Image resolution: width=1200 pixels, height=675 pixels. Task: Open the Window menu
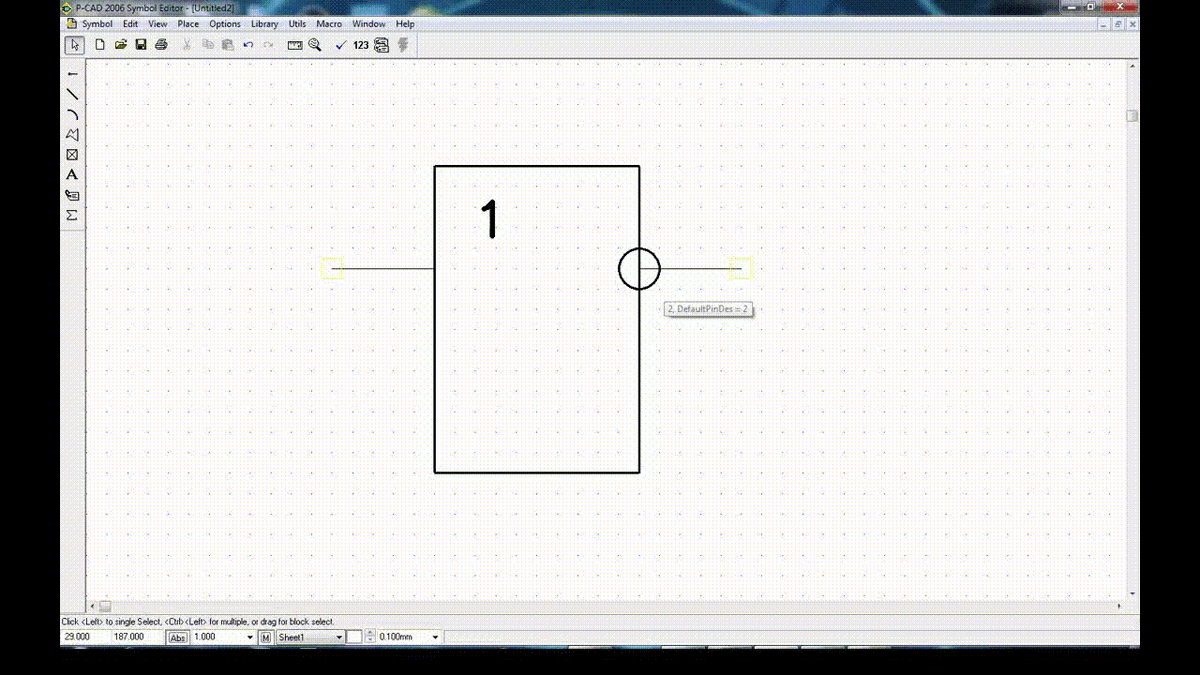(369, 24)
